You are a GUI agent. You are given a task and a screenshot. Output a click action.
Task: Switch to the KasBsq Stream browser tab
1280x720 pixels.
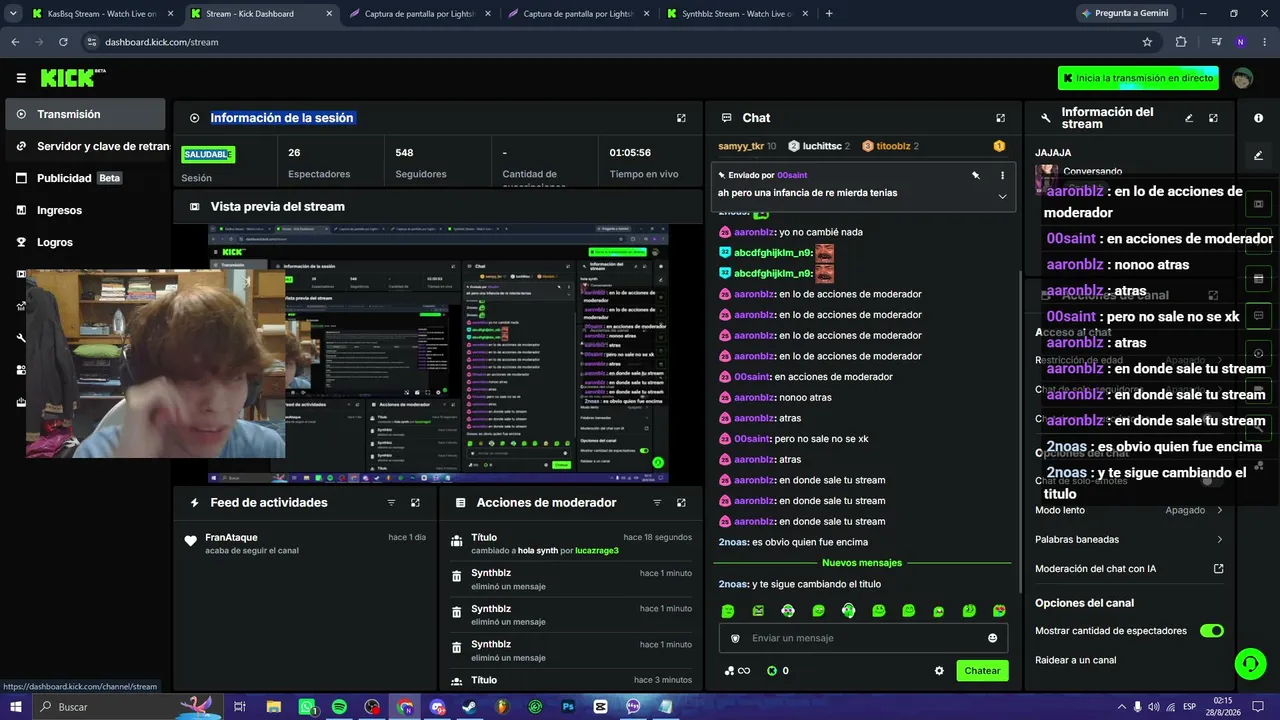click(x=101, y=14)
